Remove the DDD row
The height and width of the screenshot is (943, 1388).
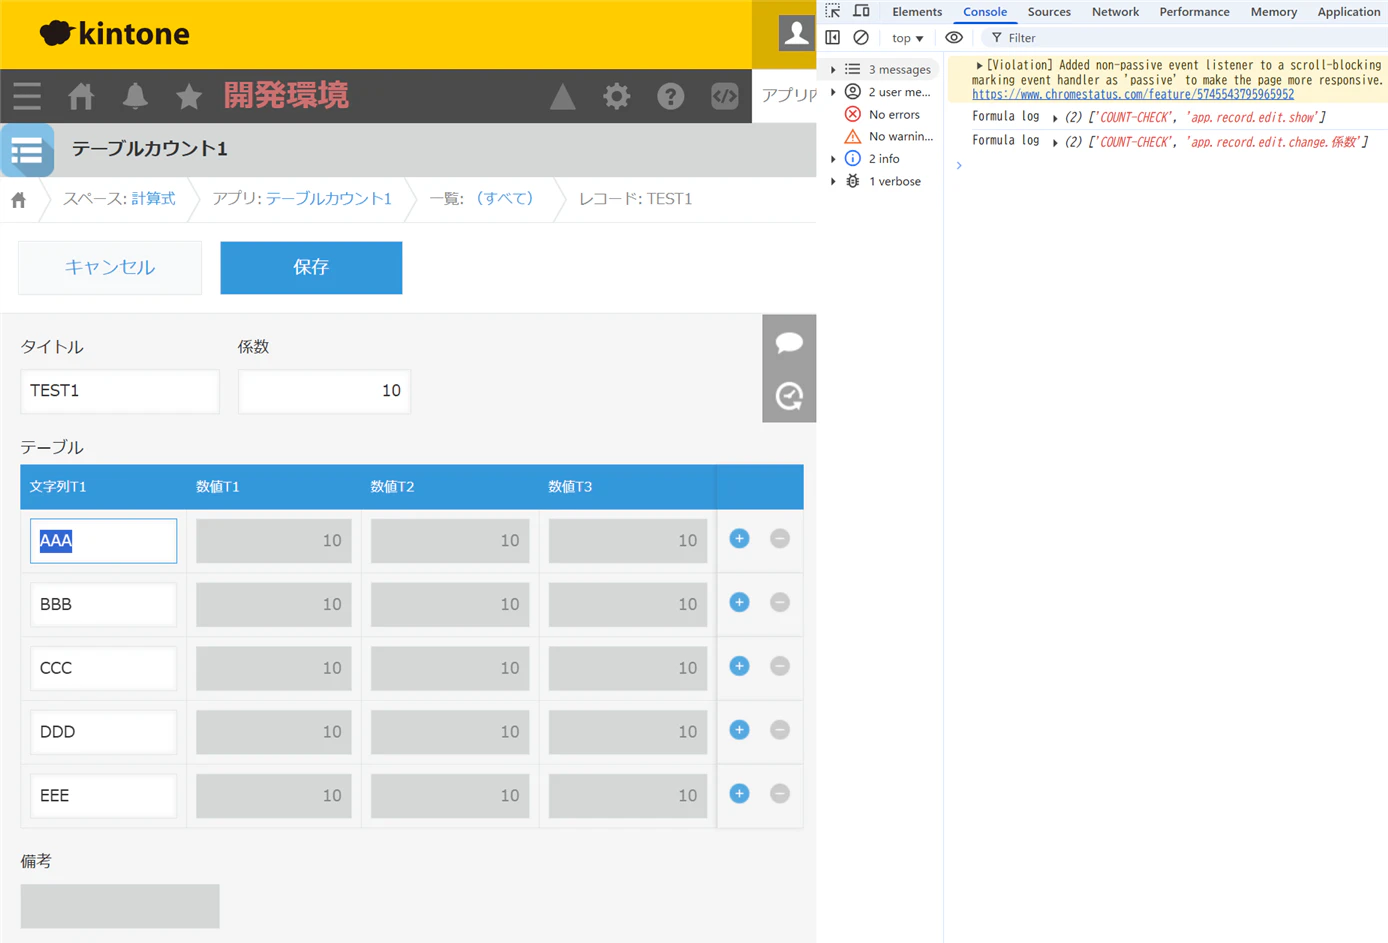click(x=780, y=730)
